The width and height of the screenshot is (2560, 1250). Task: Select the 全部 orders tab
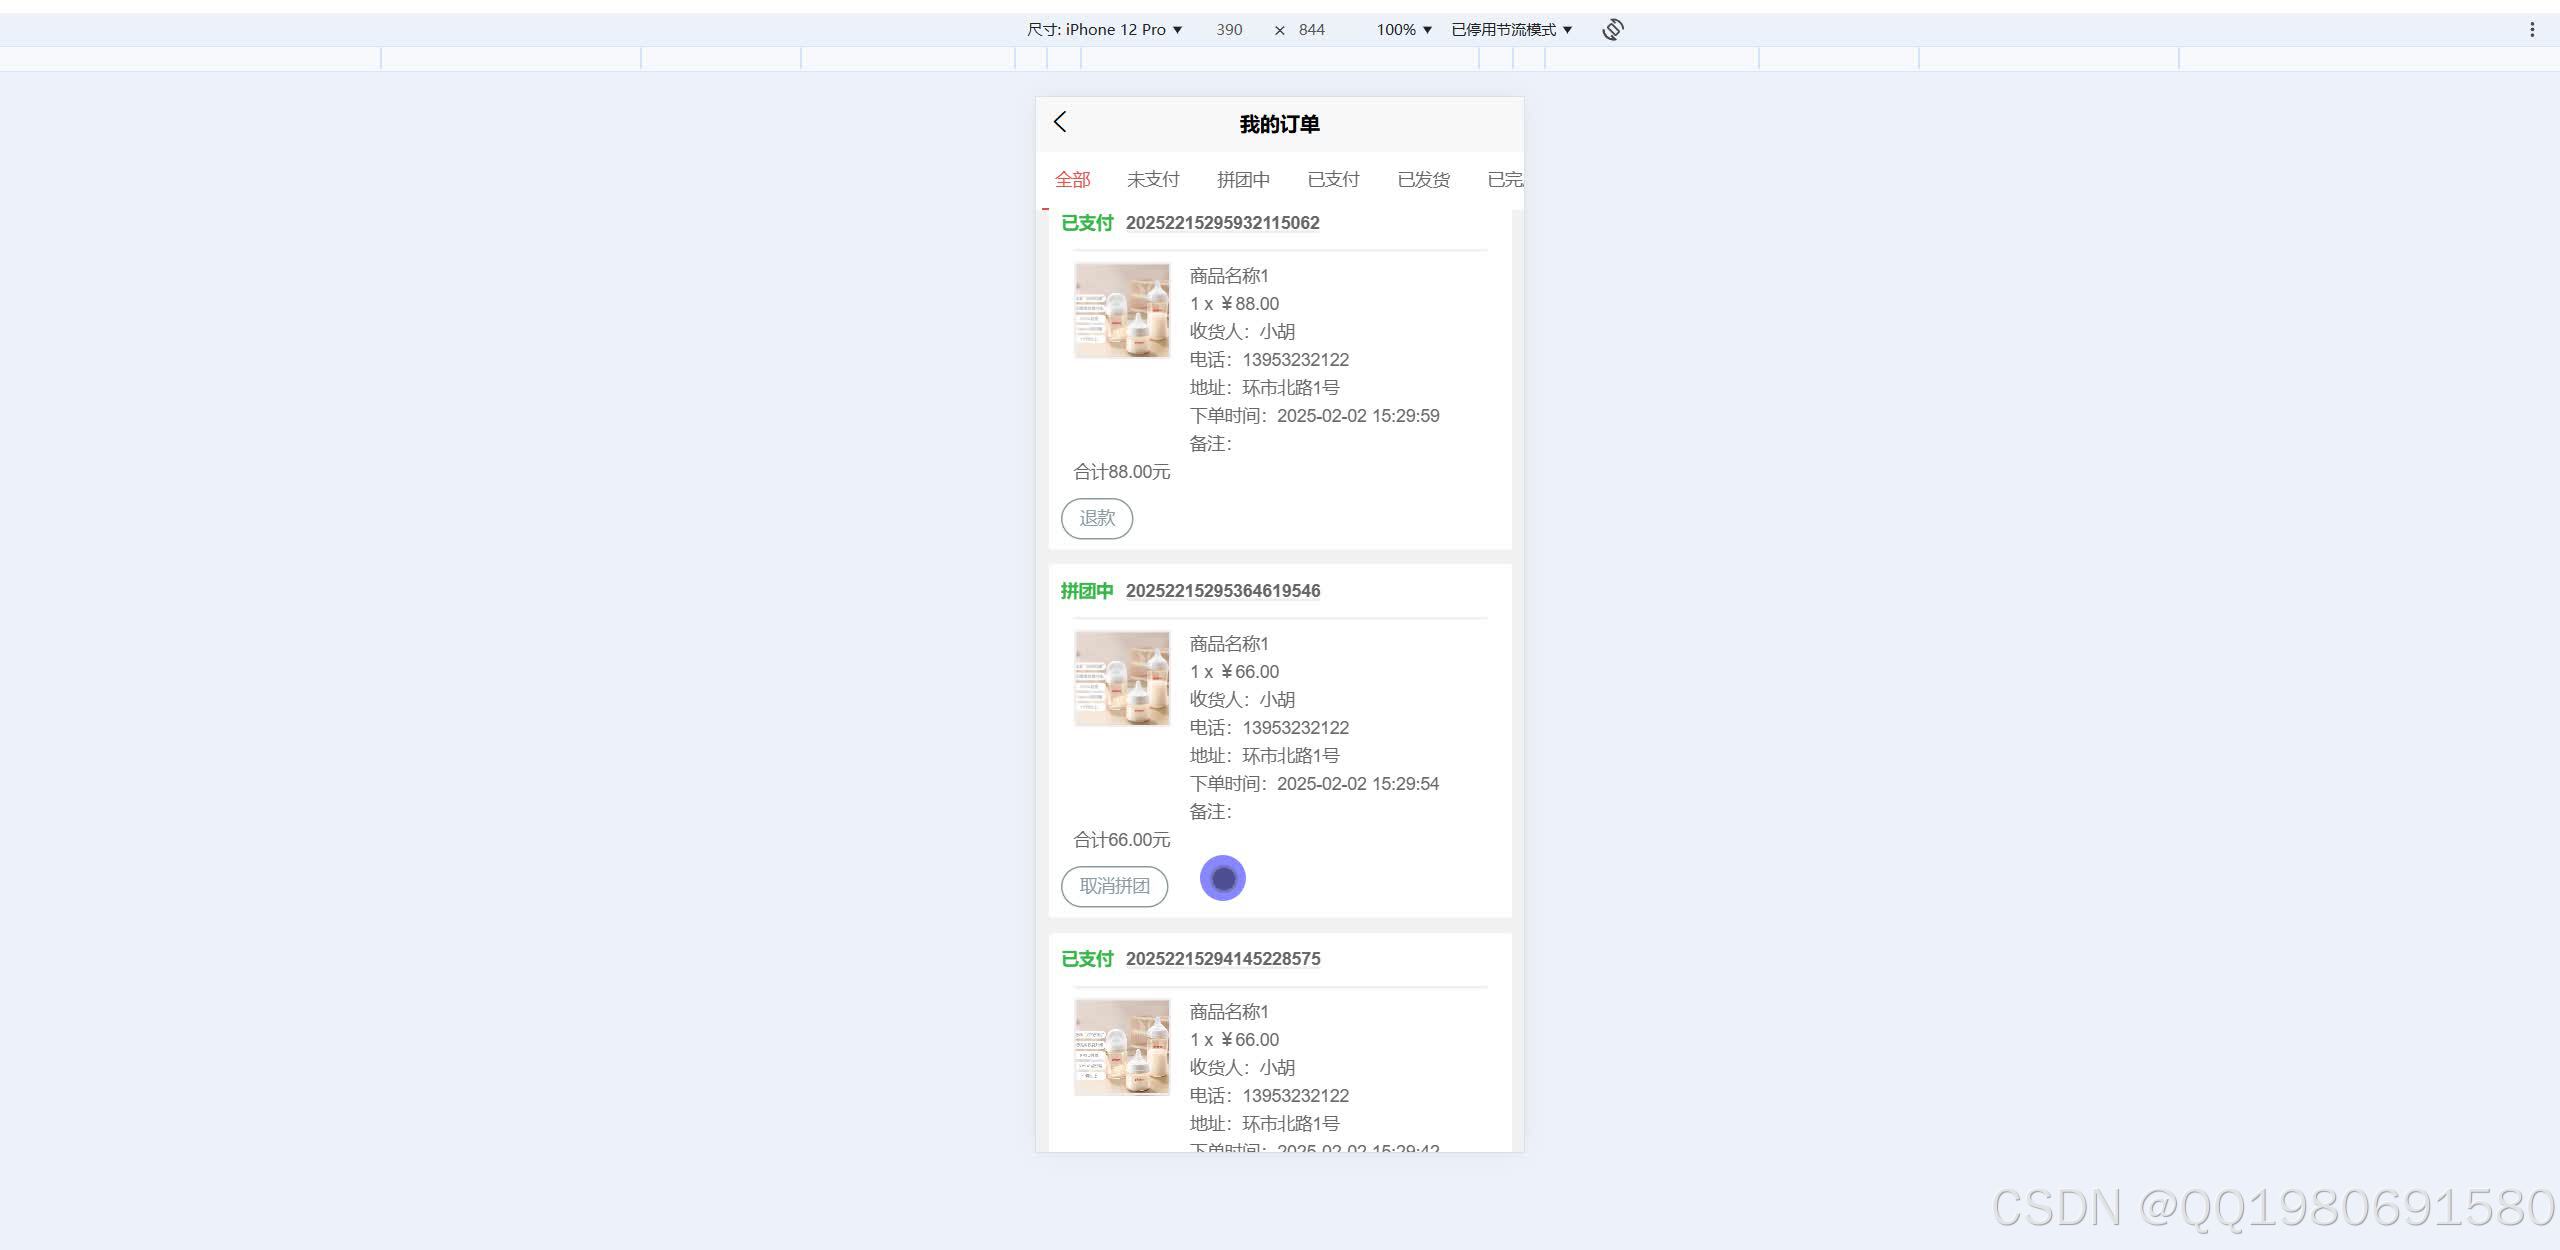pyautogui.click(x=1072, y=179)
